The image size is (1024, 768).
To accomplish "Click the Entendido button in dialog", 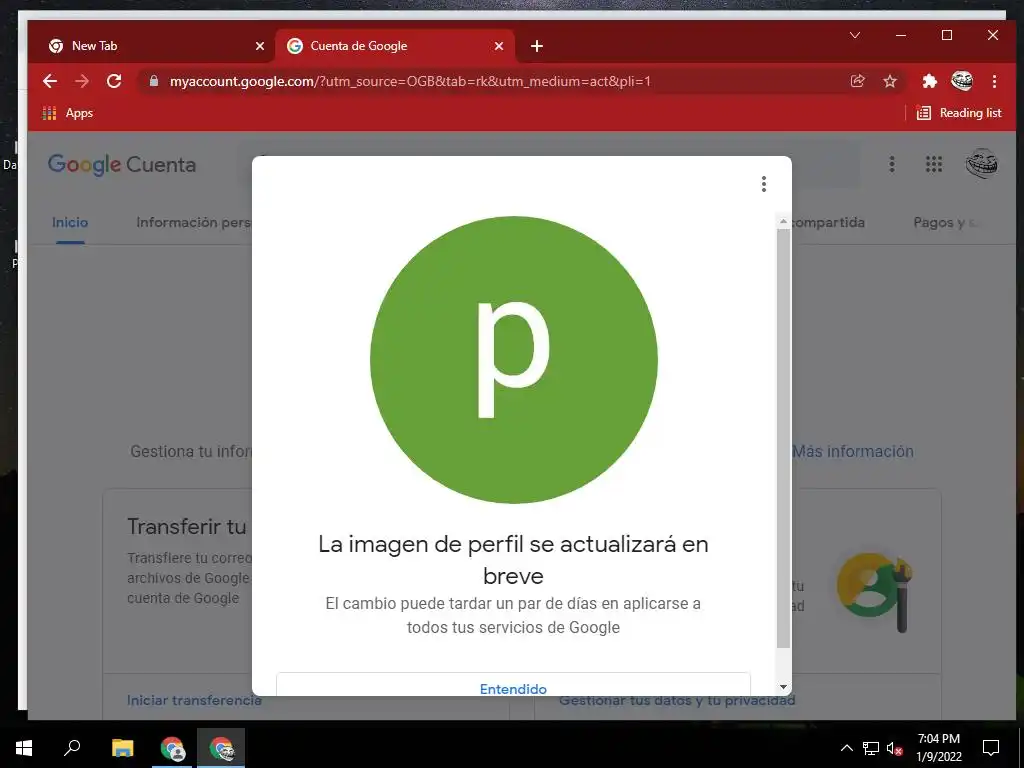I will pos(513,685).
